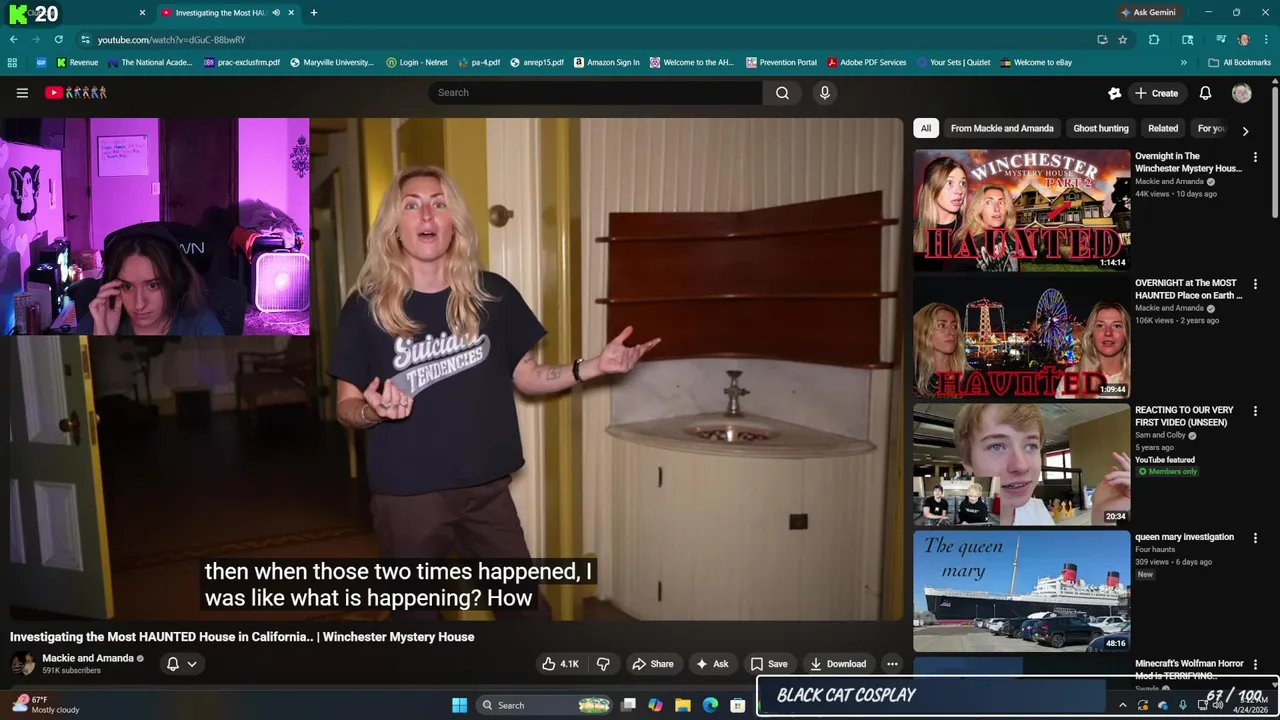Open the glowing icon left of Create

(1114, 93)
